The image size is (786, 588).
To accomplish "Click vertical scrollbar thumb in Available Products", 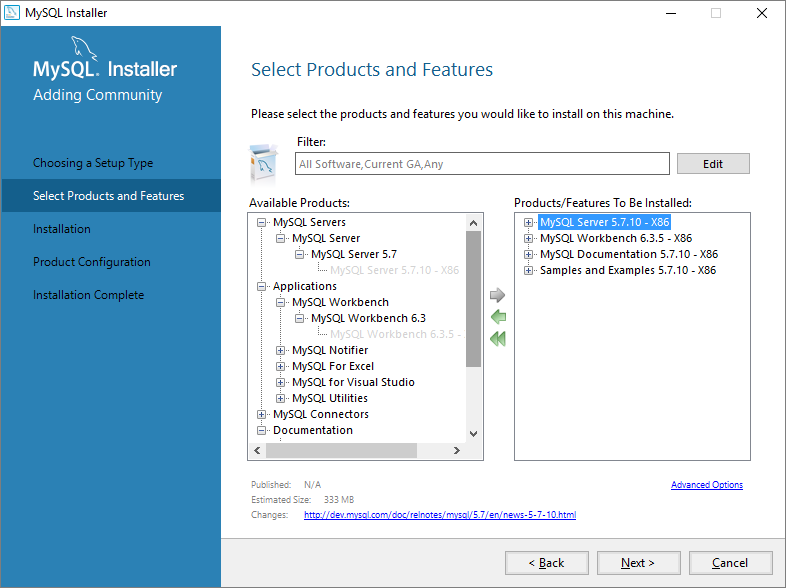I will tap(473, 299).
